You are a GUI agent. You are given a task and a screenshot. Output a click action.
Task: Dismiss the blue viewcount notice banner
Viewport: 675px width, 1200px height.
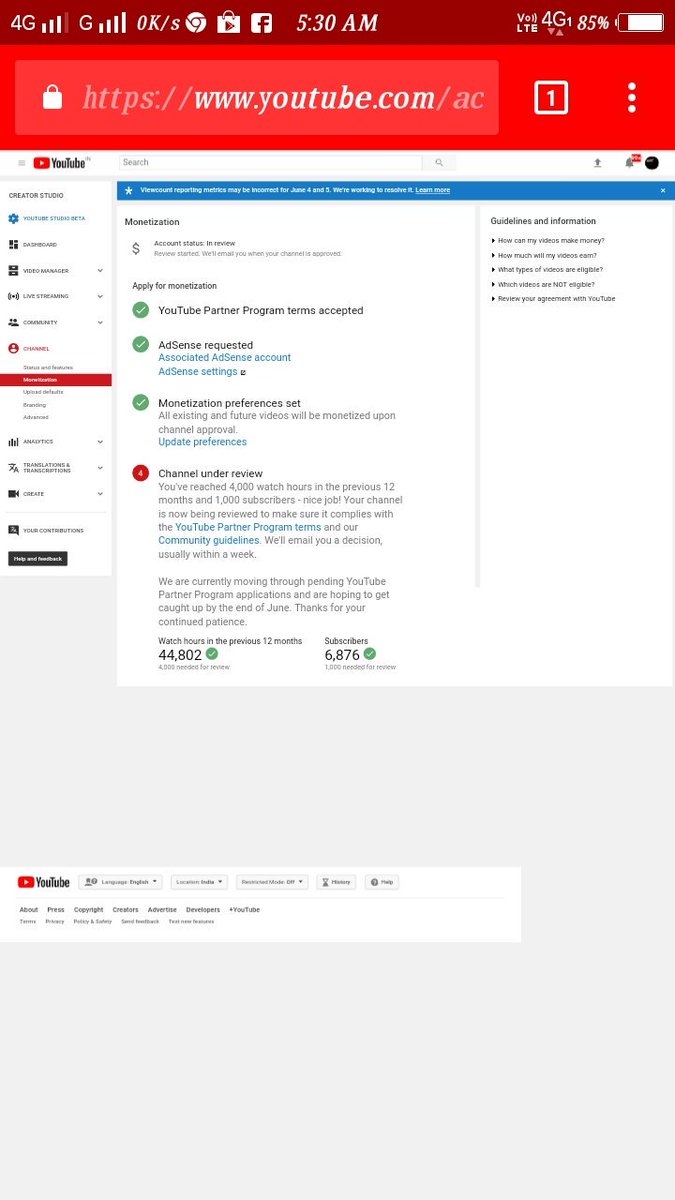(662, 190)
